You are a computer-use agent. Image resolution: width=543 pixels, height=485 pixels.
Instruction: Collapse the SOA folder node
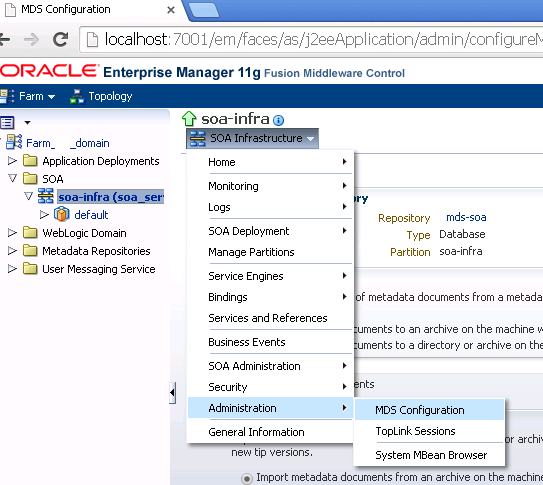12,178
